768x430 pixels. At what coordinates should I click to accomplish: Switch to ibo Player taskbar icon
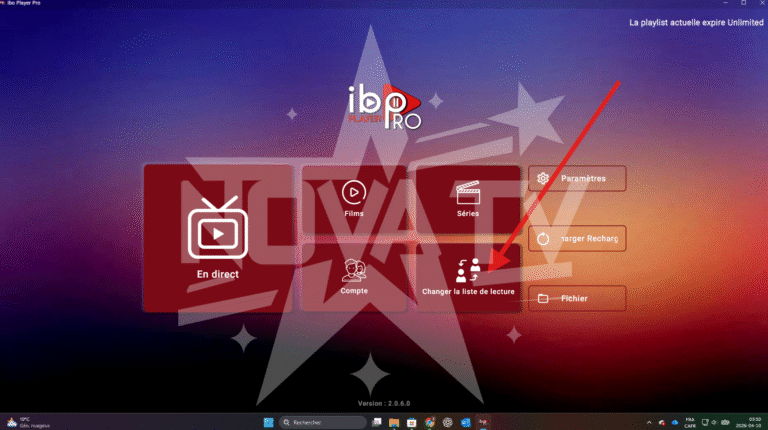tap(483, 422)
